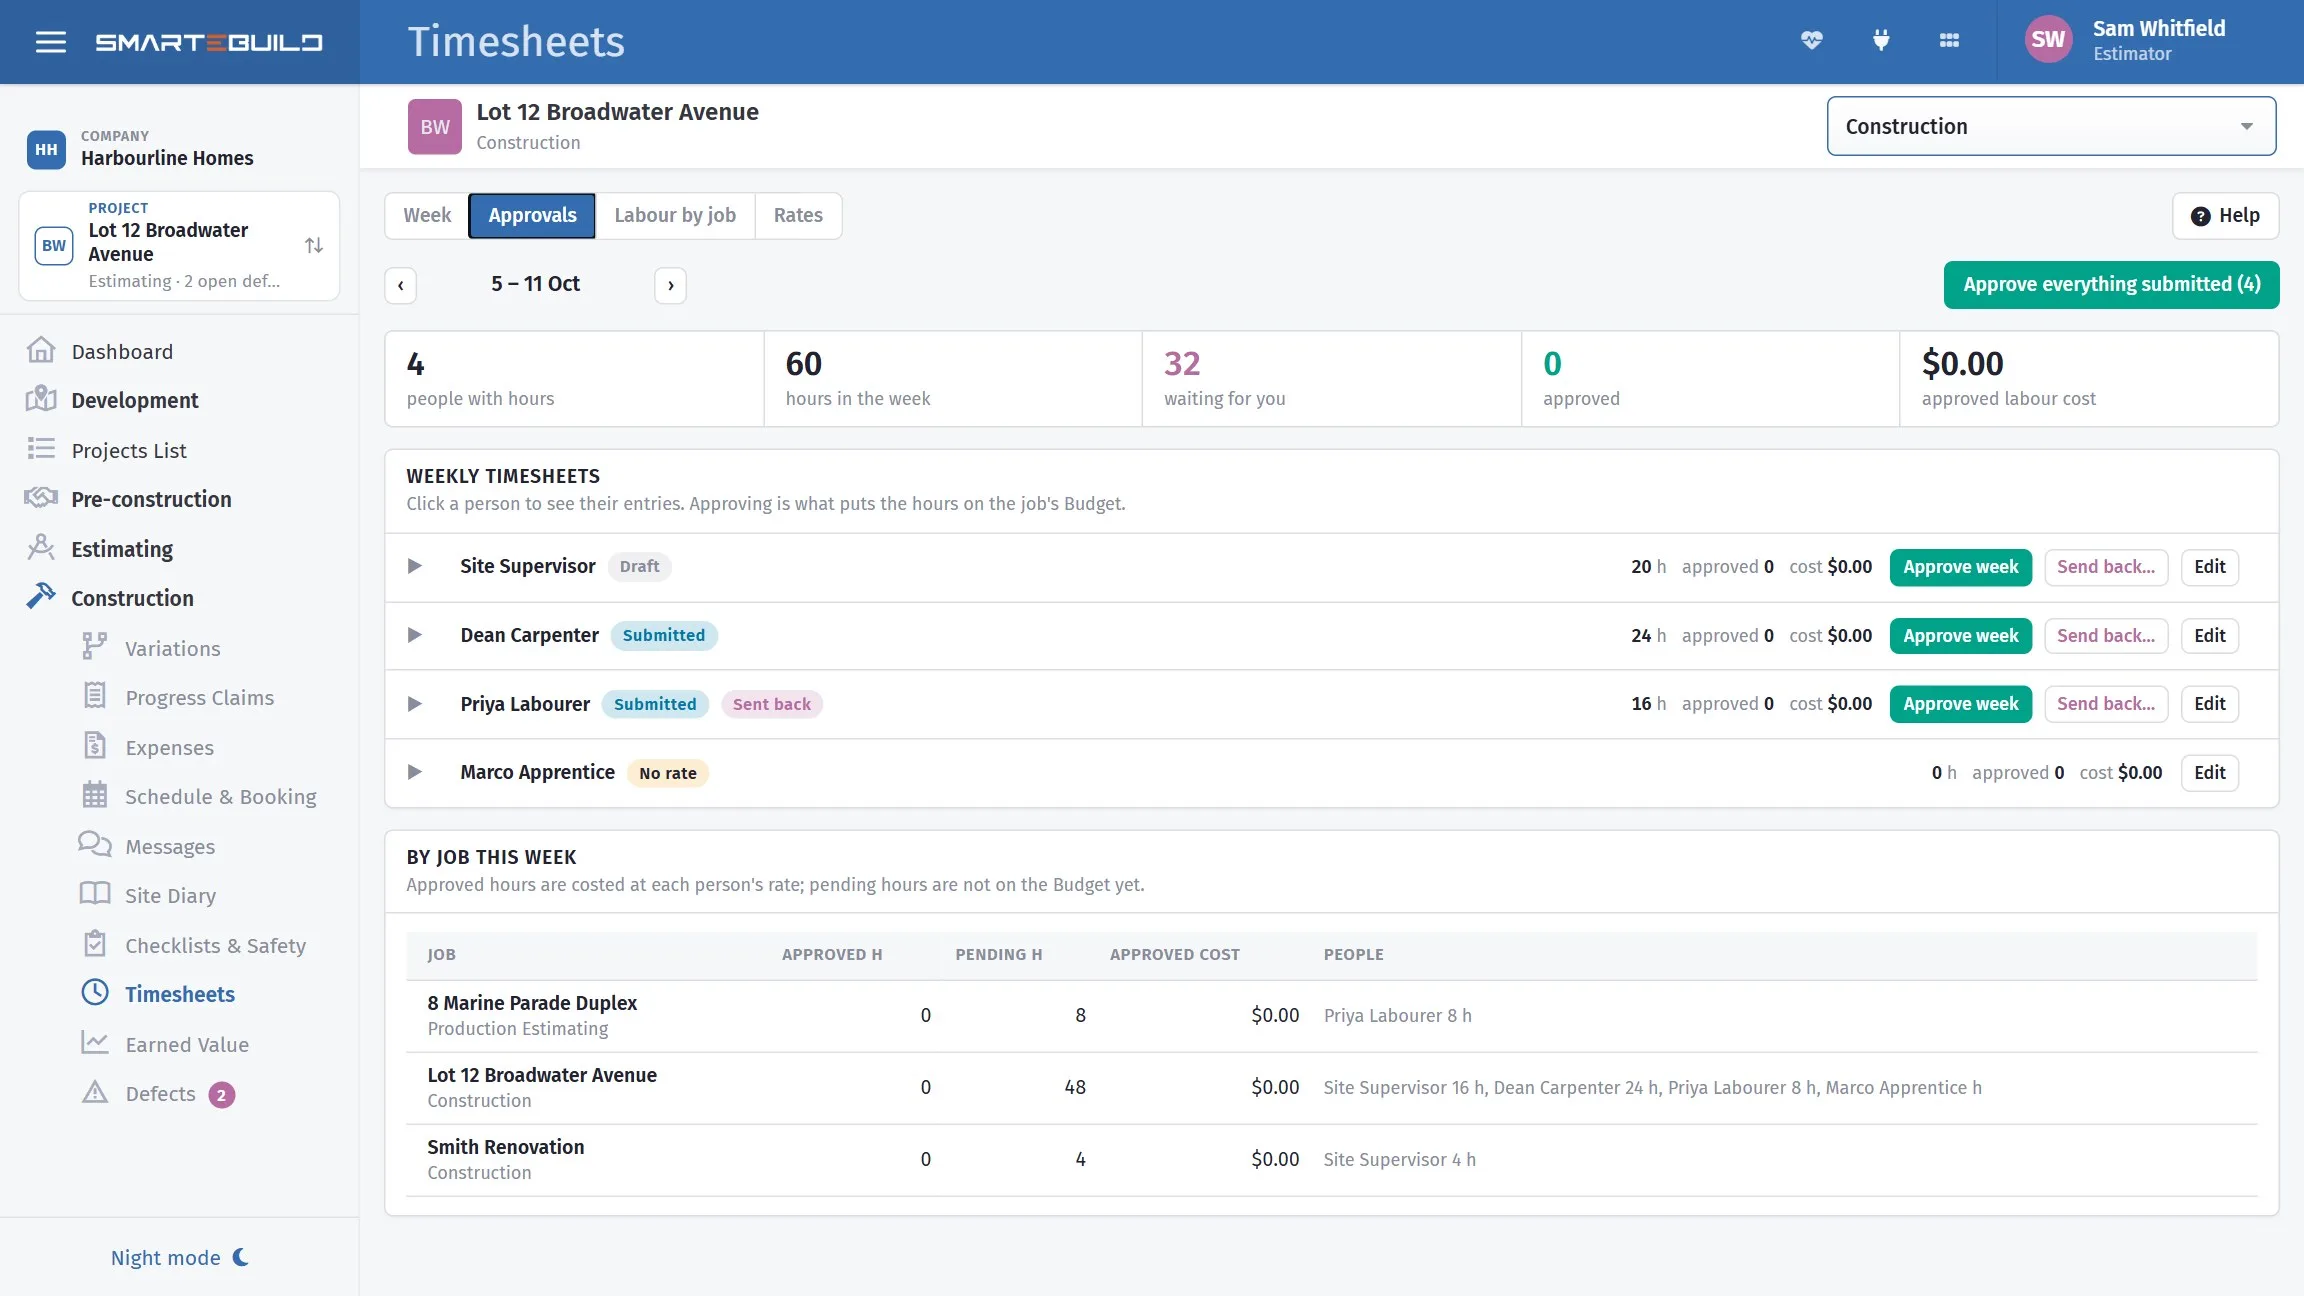Switch to Labour by job tab

point(675,215)
